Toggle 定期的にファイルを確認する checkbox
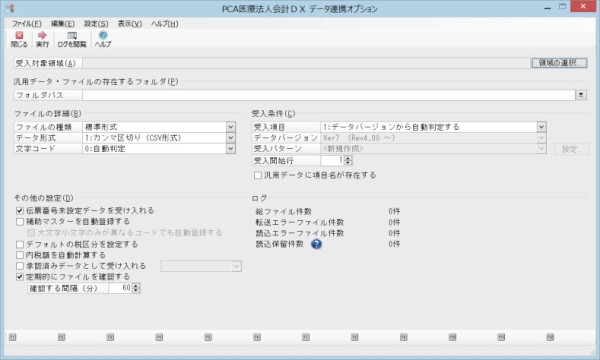The width and height of the screenshot is (600, 360). click(x=20, y=277)
